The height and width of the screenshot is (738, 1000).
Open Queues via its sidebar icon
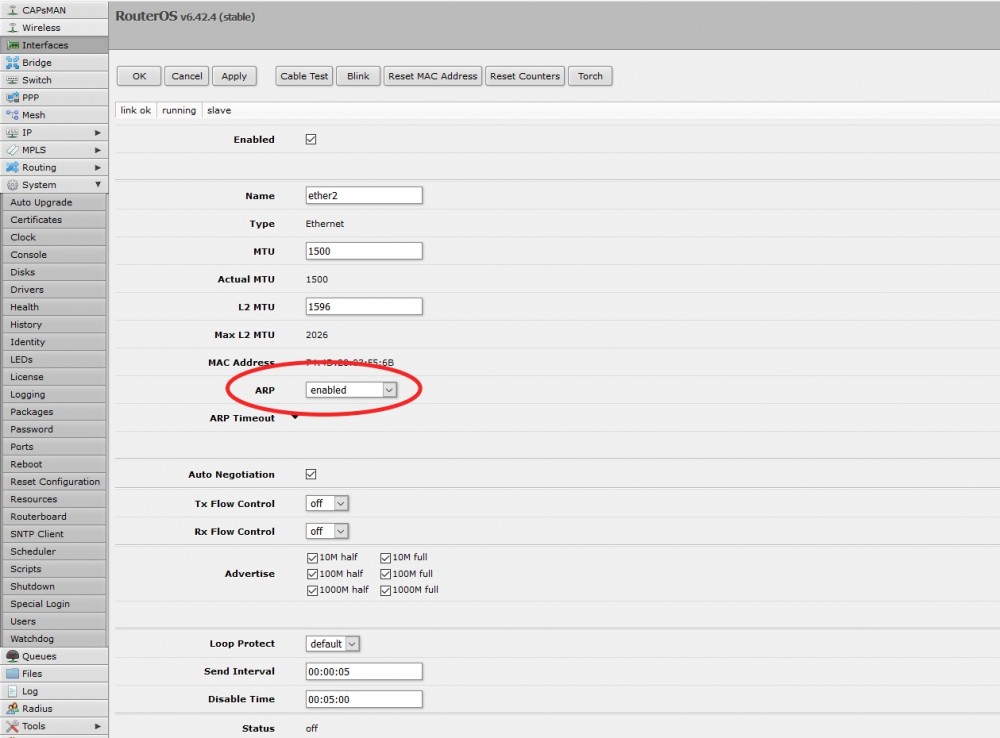pyautogui.click(x=12, y=657)
